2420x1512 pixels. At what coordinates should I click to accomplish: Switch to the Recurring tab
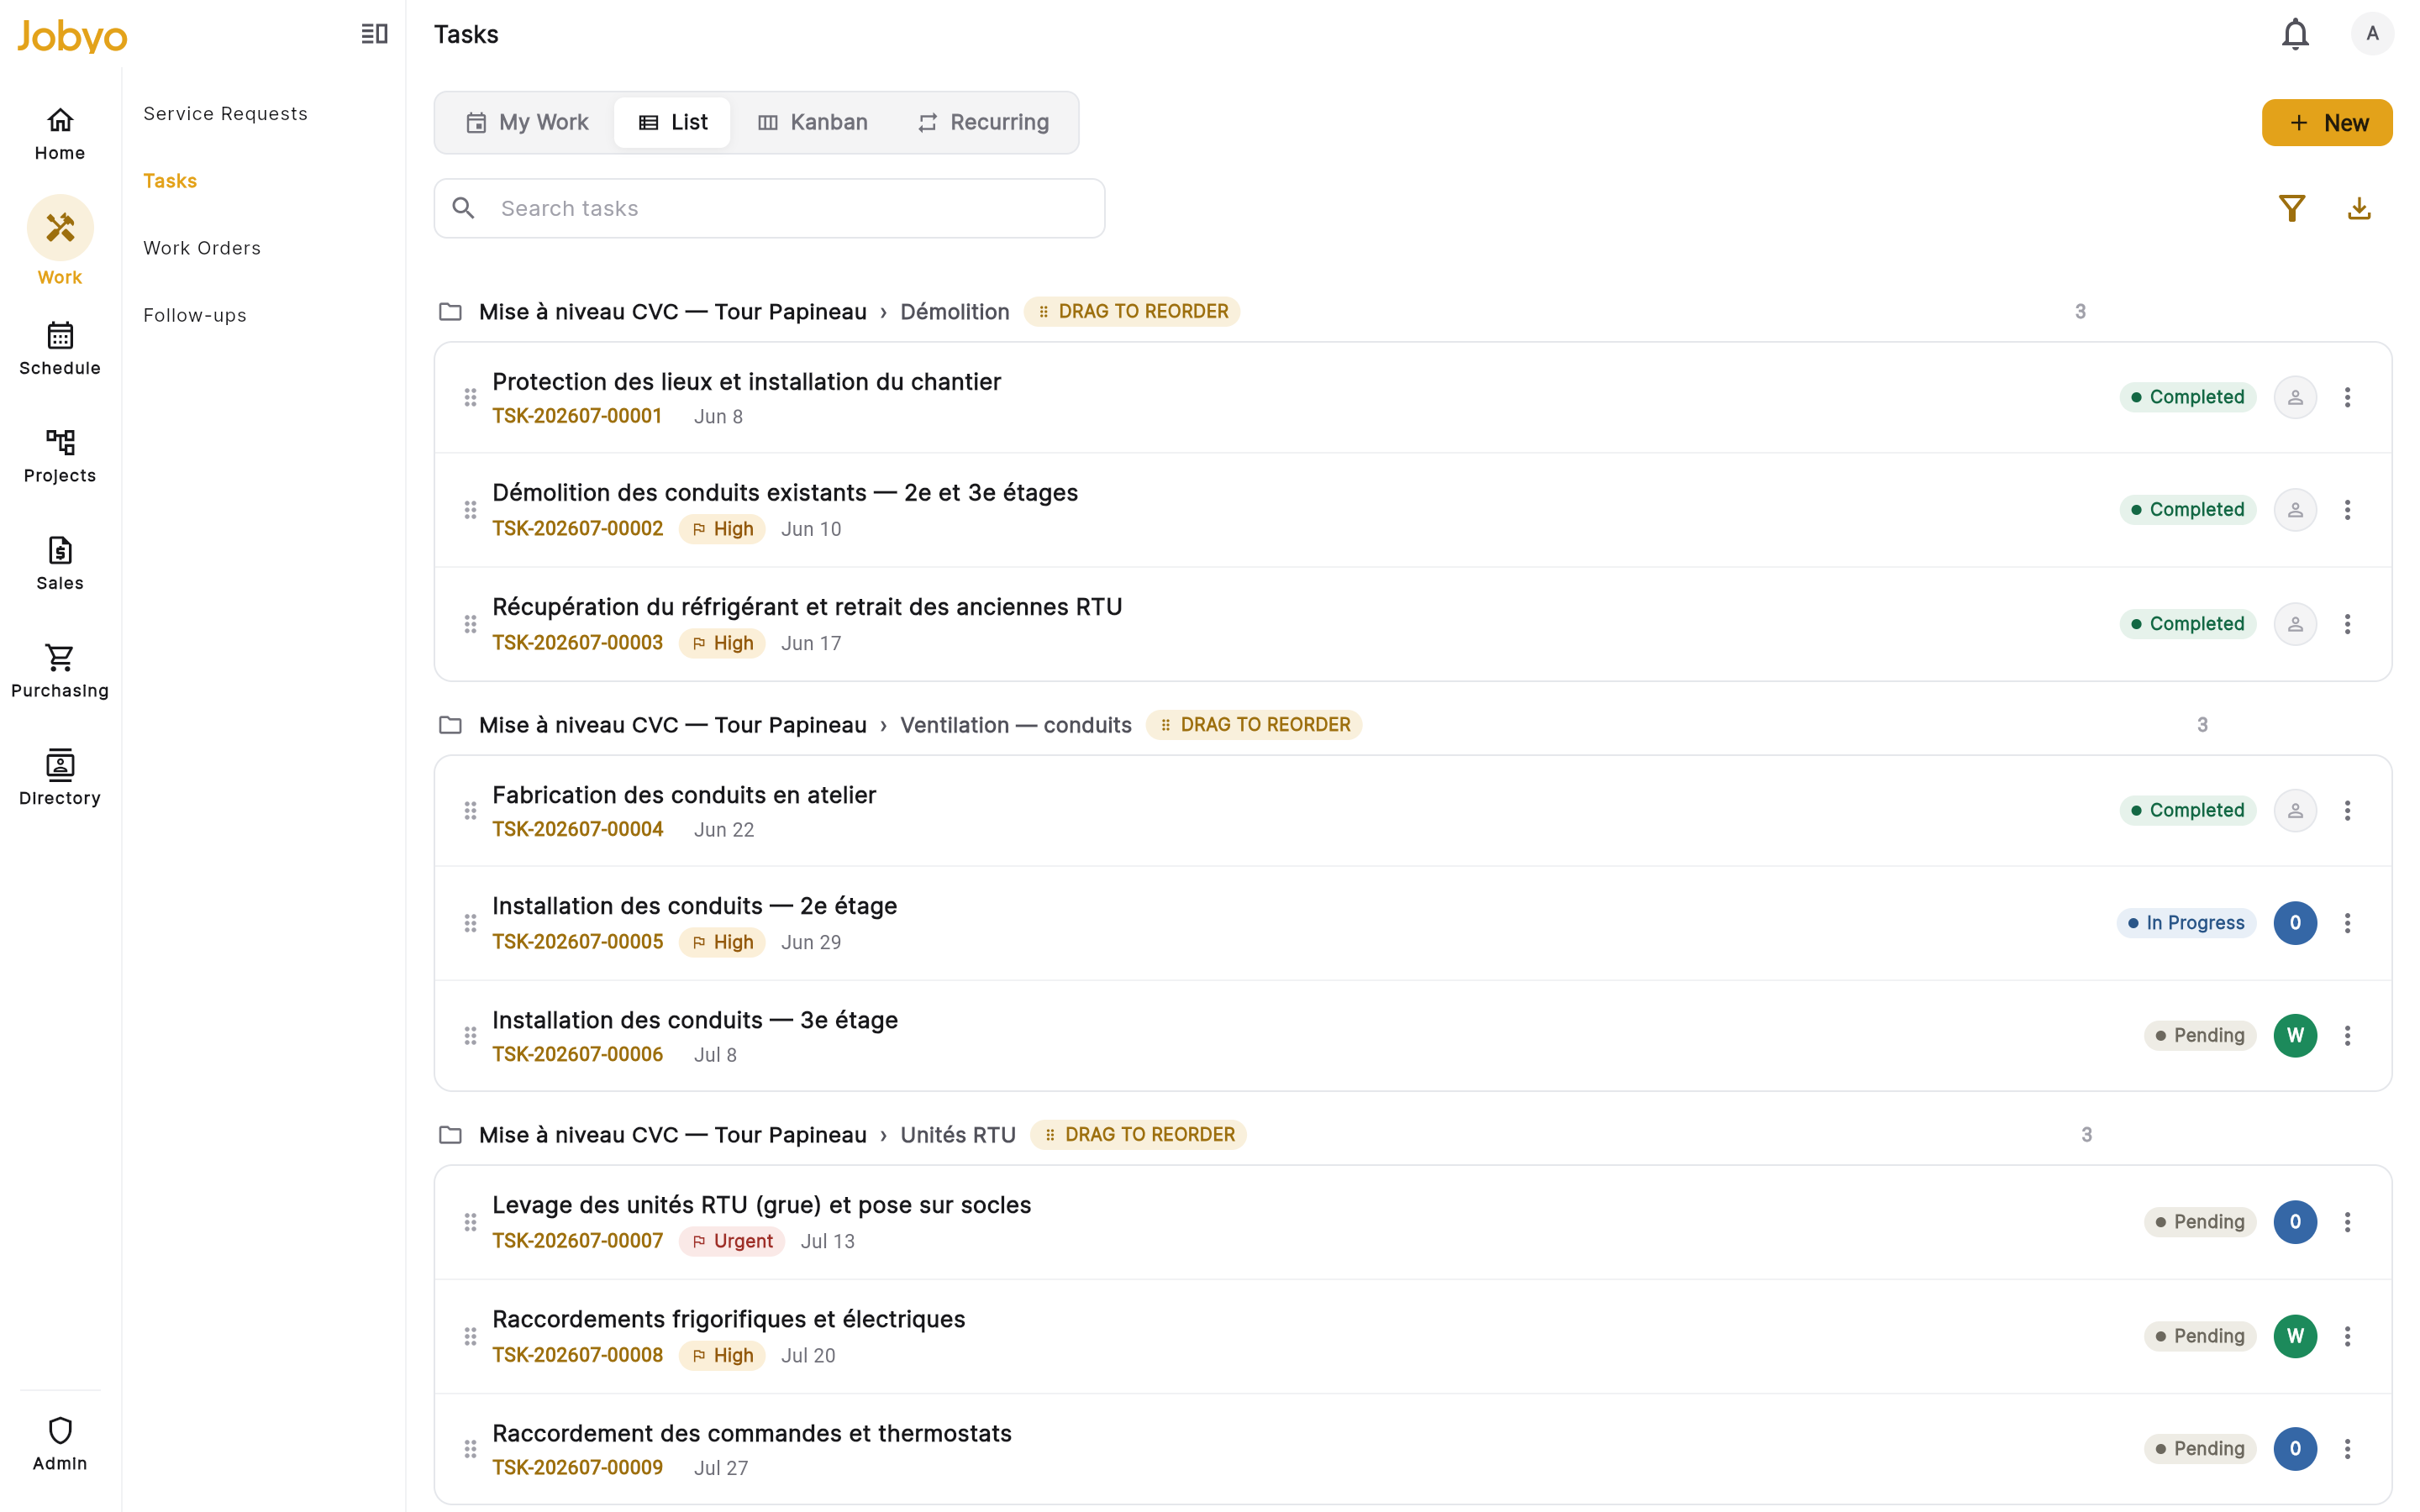click(x=983, y=122)
